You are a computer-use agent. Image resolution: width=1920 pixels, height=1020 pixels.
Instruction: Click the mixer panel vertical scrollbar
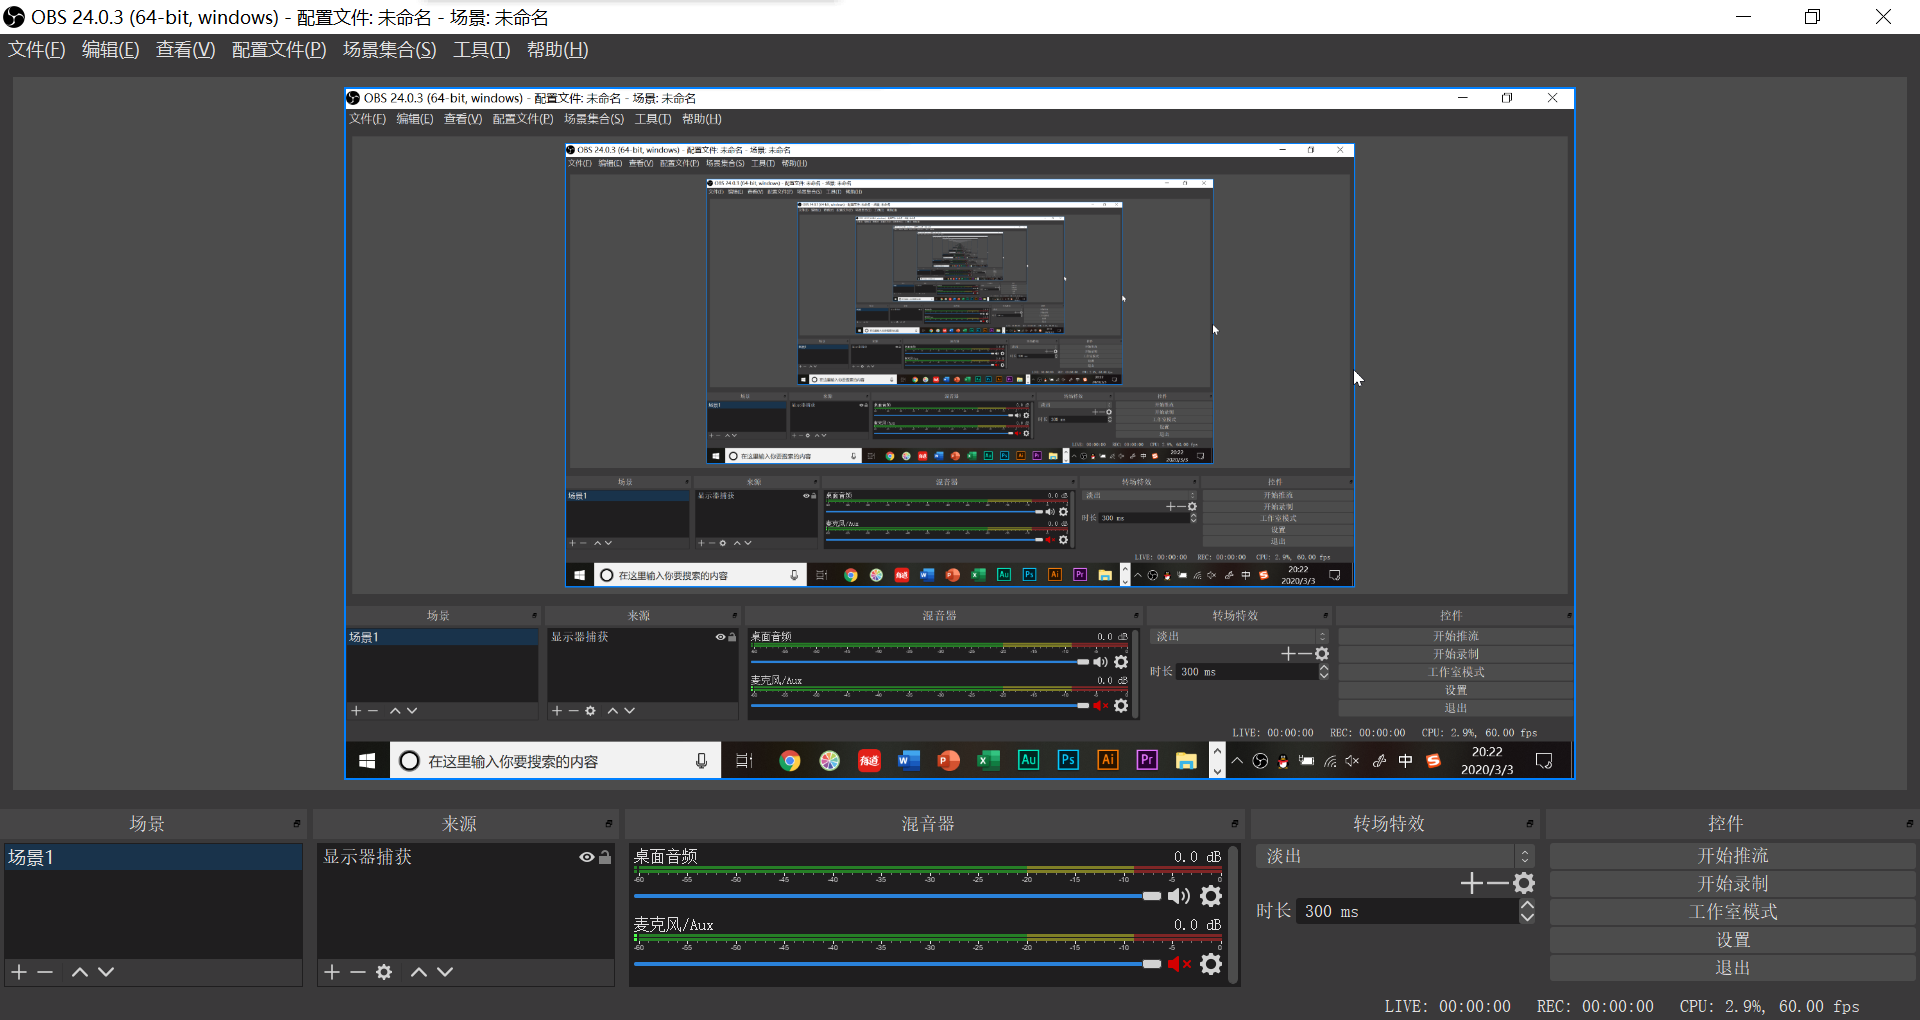(1234, 914)
